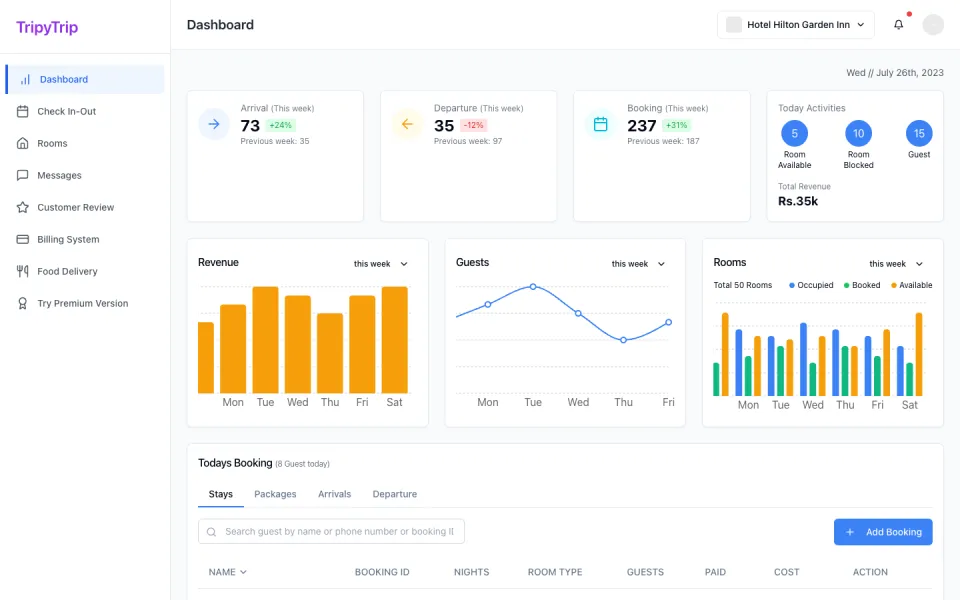This screenshot has width=960, height=600.
Task: Toggle the Occupied legend item
Action: coord(811,285)
